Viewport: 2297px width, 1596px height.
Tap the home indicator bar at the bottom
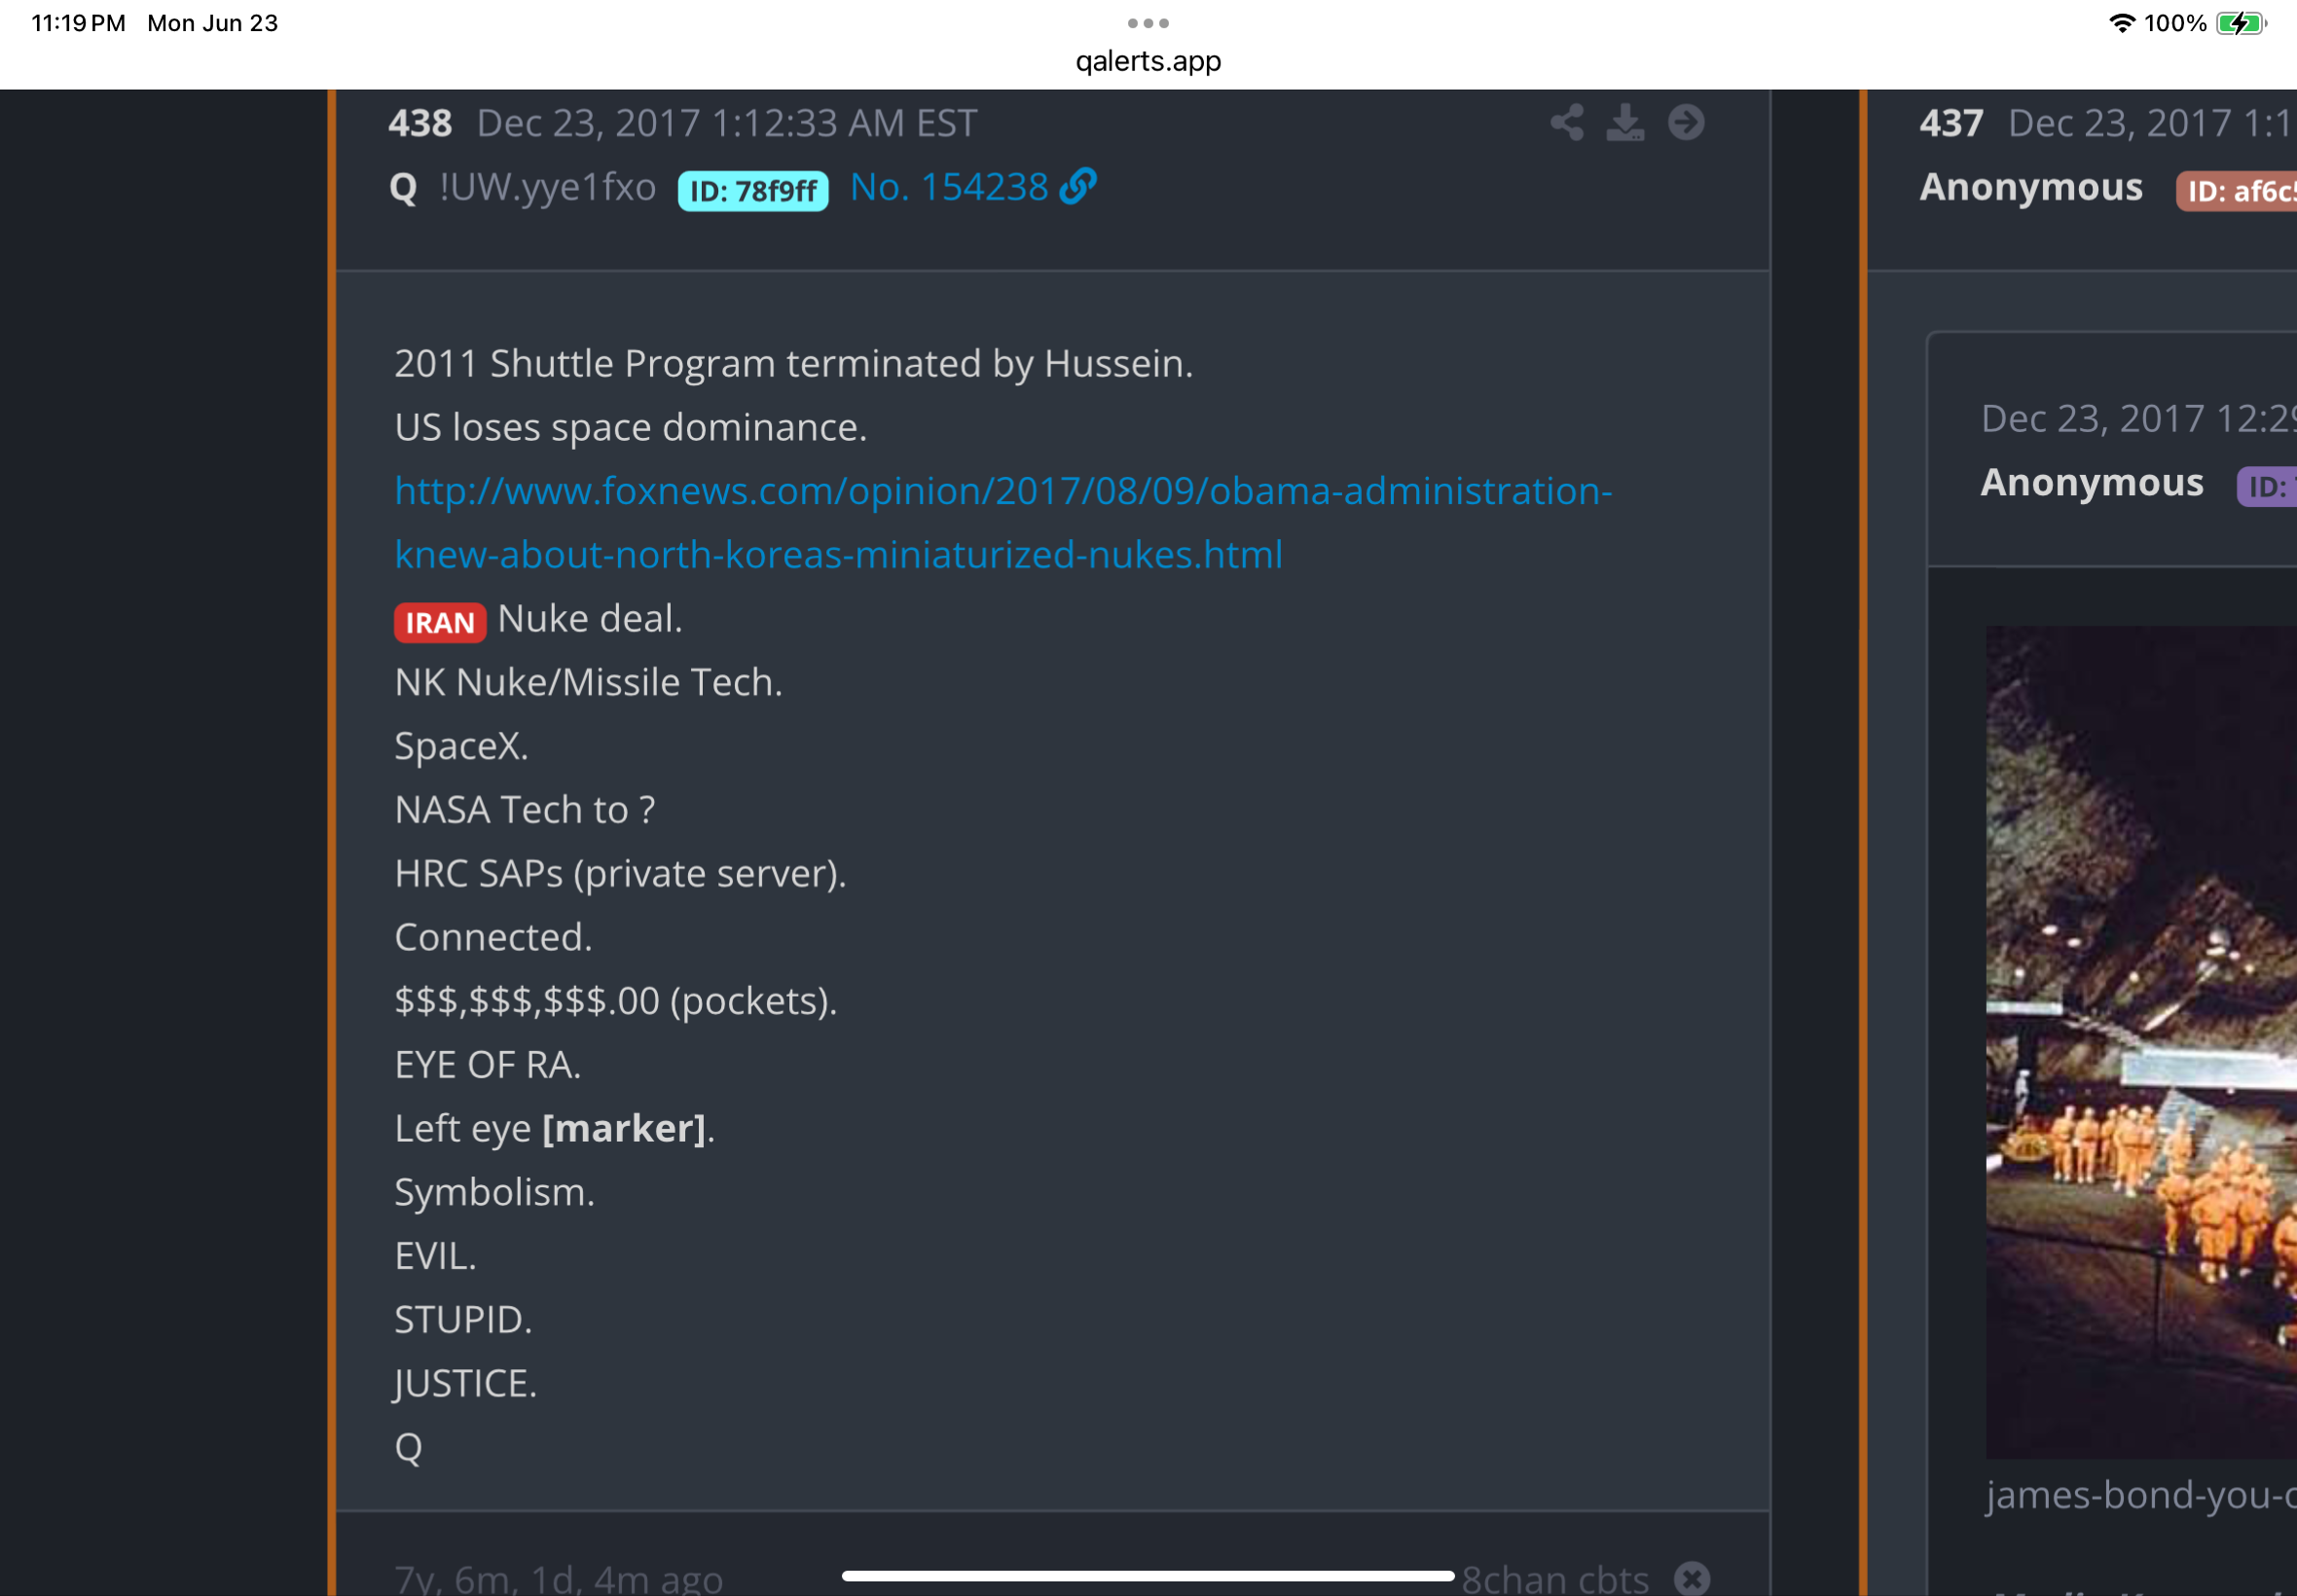1148,1575
